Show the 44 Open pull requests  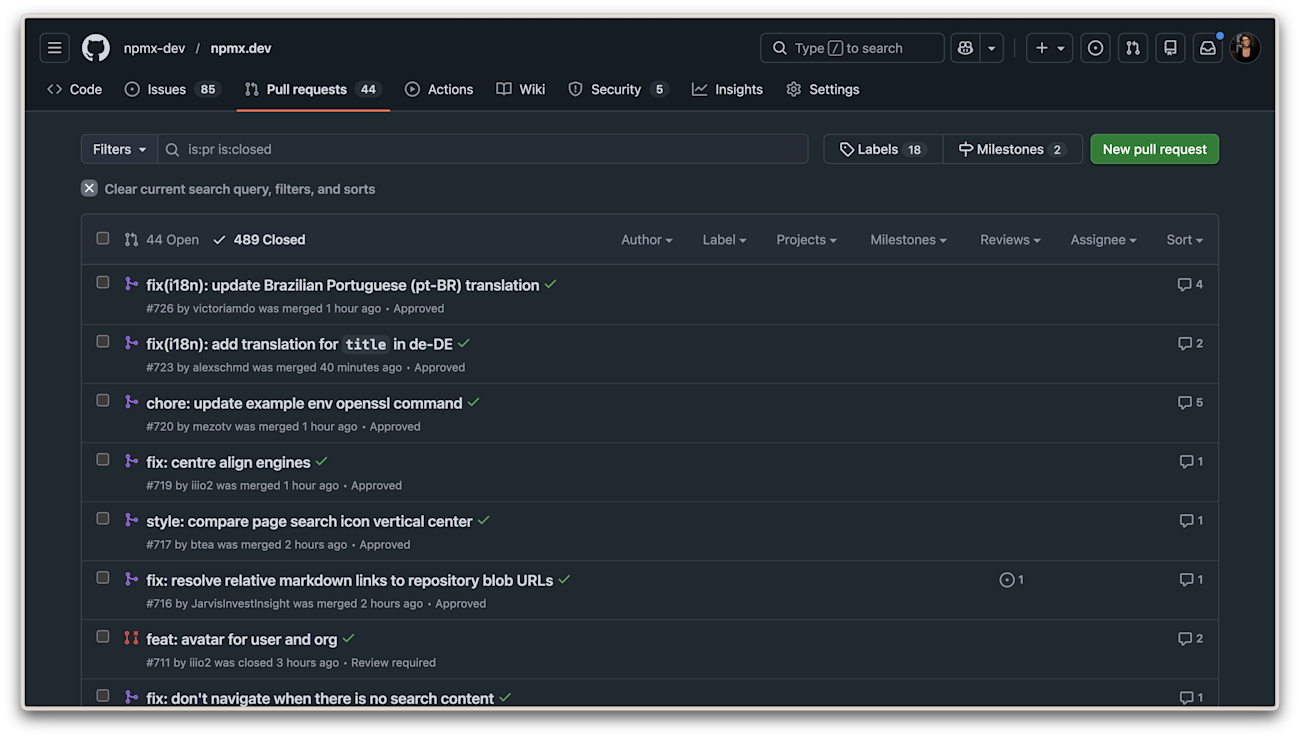tap(161, 240)
